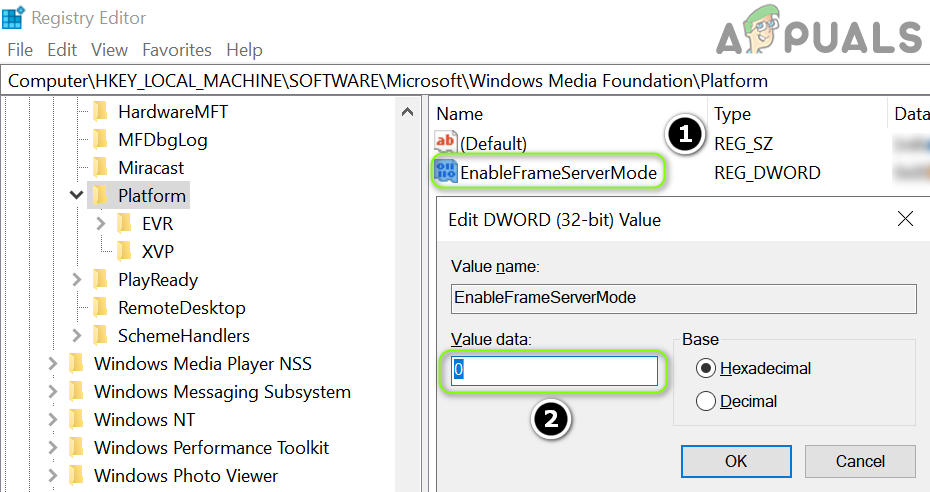Click the EnableFrameServerMode DWORD icon
This screenshot has height=492, width=930.
pos(445,171)
